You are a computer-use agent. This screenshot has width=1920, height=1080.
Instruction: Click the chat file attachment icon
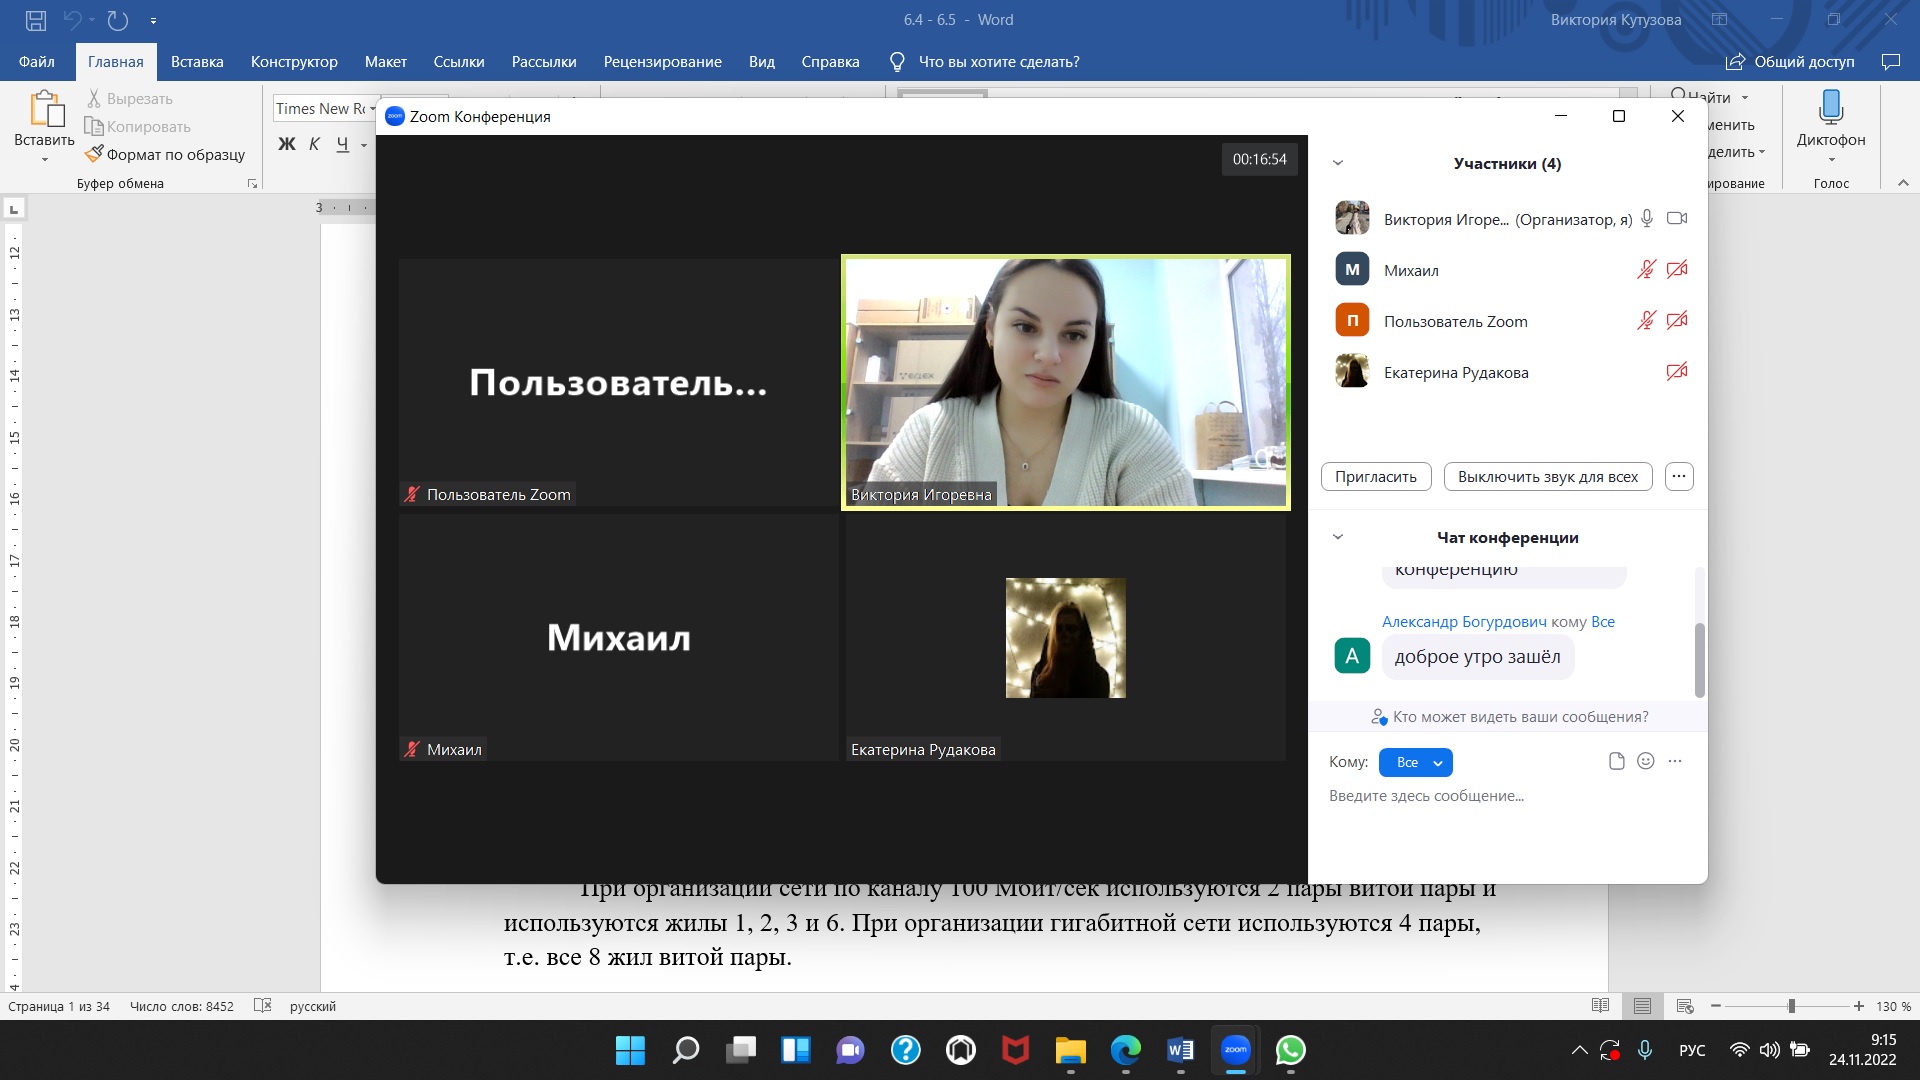pyautogui.click(x=1617, y=761)
